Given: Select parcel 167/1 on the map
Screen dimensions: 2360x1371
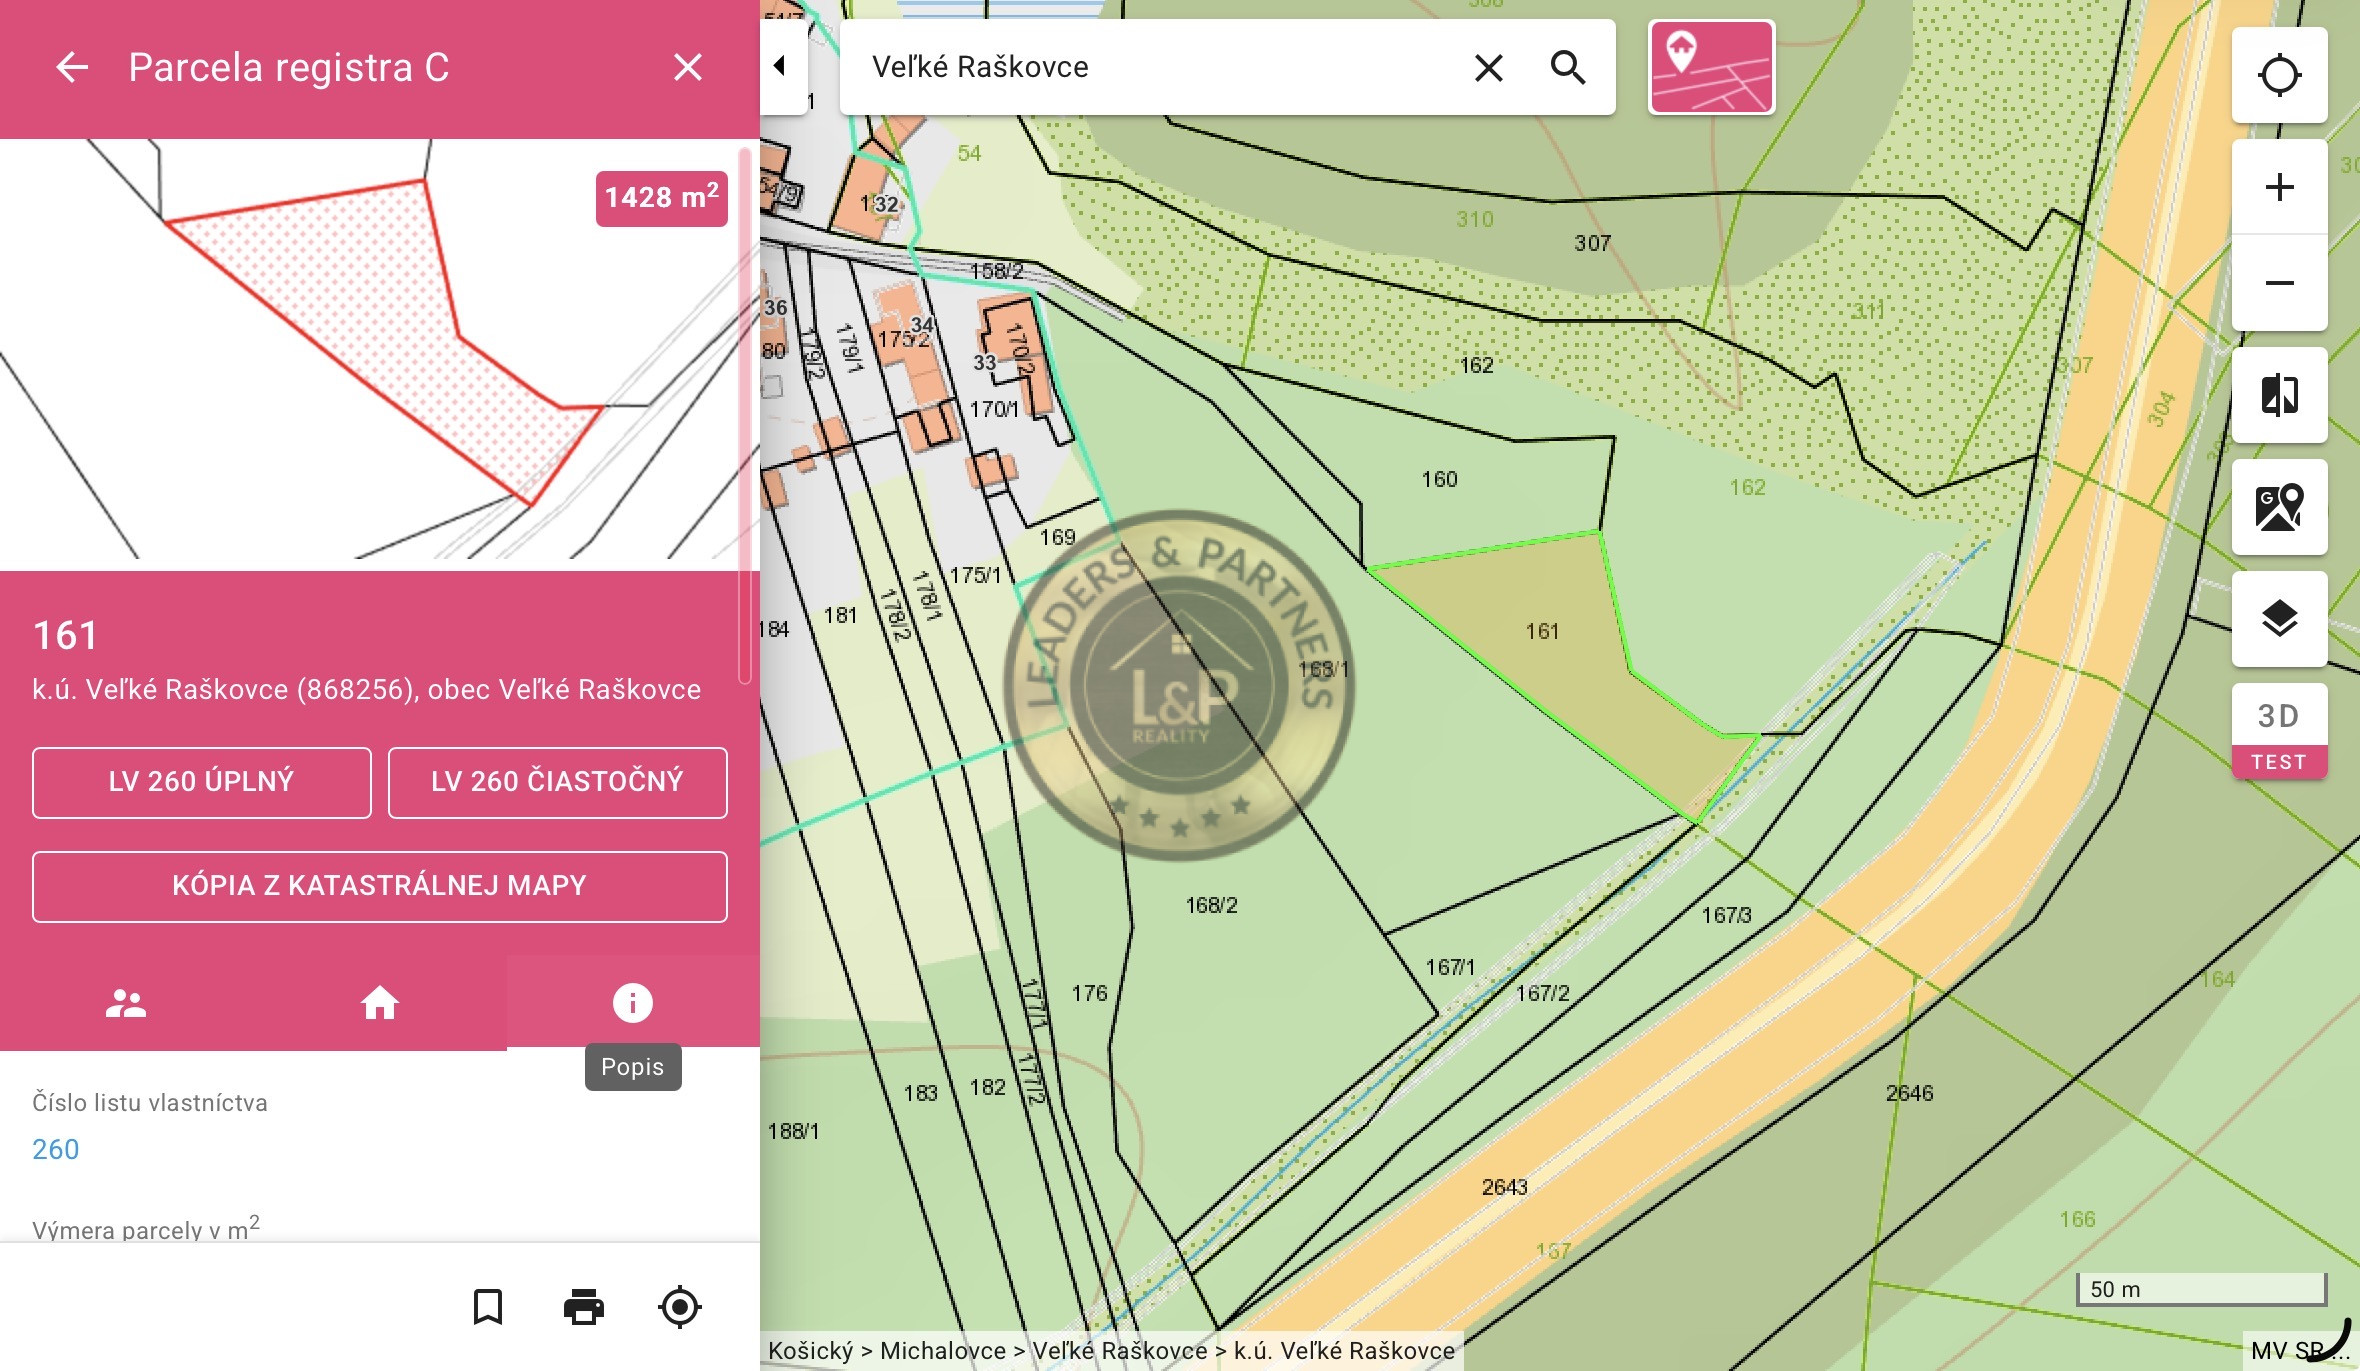Looking at the screenshot, I should click(1450, 968).
